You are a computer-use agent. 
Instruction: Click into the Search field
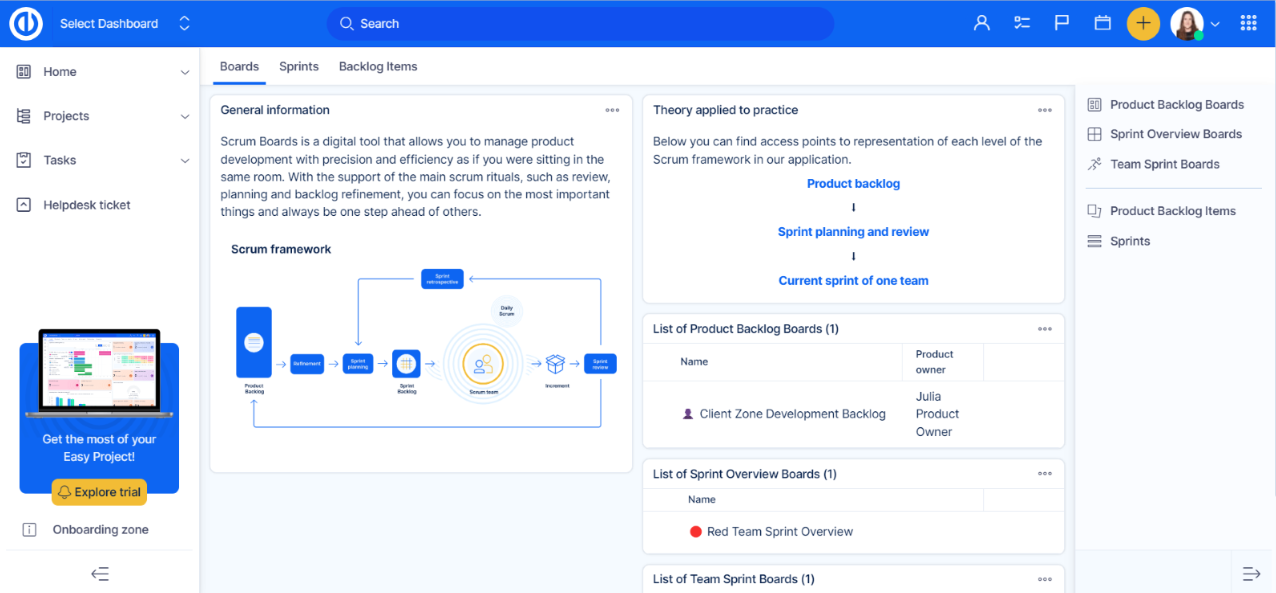tap(580, 24)
